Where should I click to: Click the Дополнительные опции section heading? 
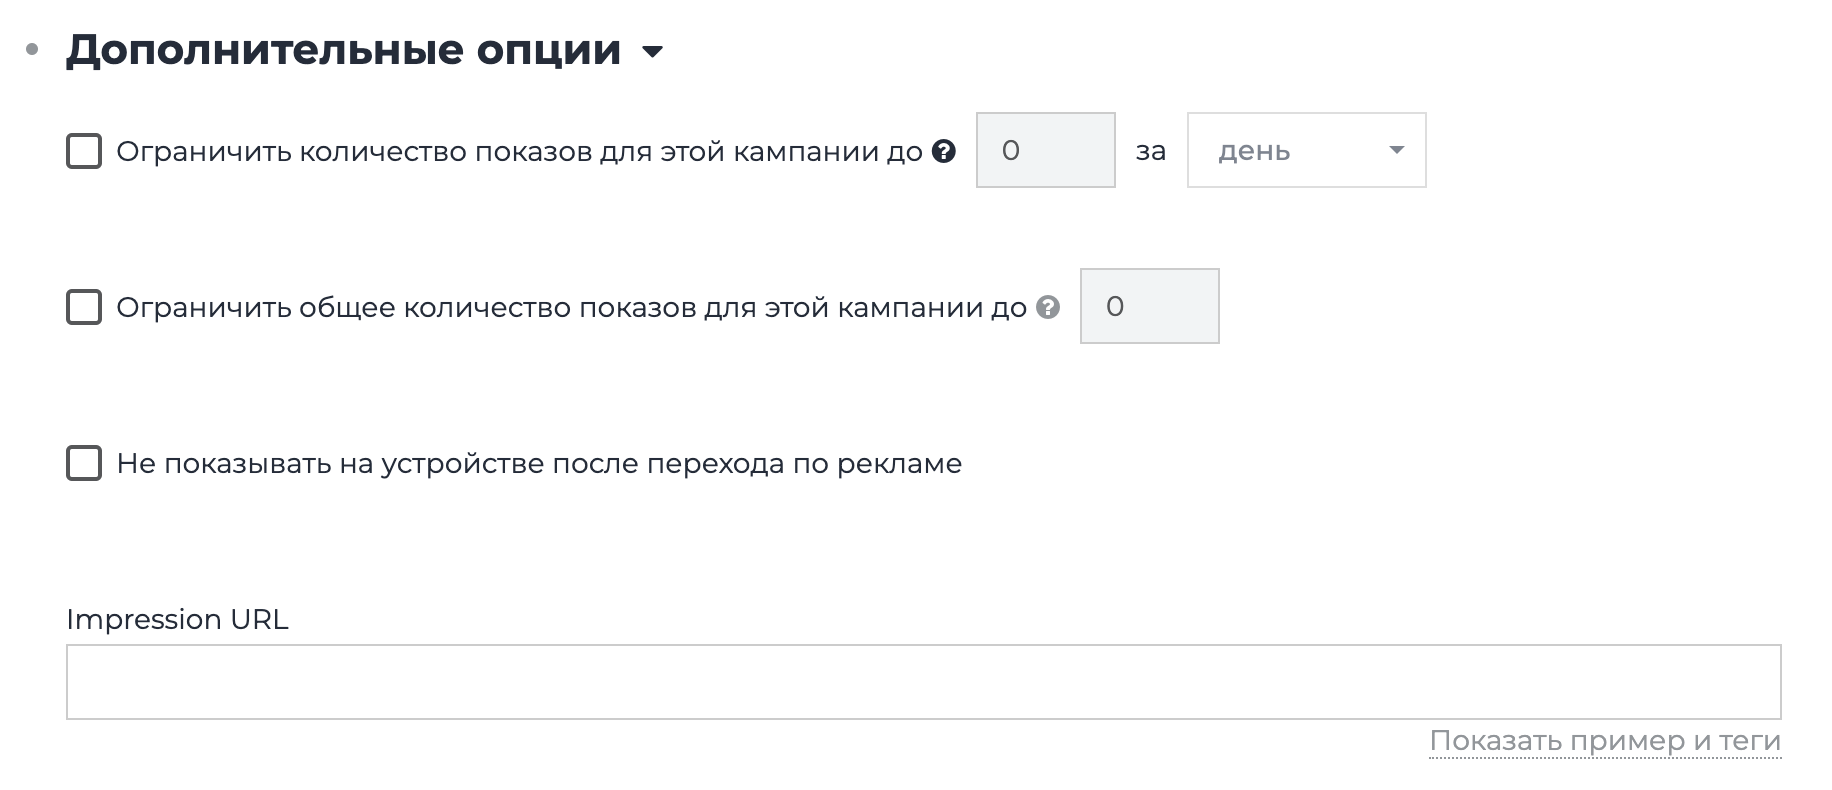coord(343,50)
